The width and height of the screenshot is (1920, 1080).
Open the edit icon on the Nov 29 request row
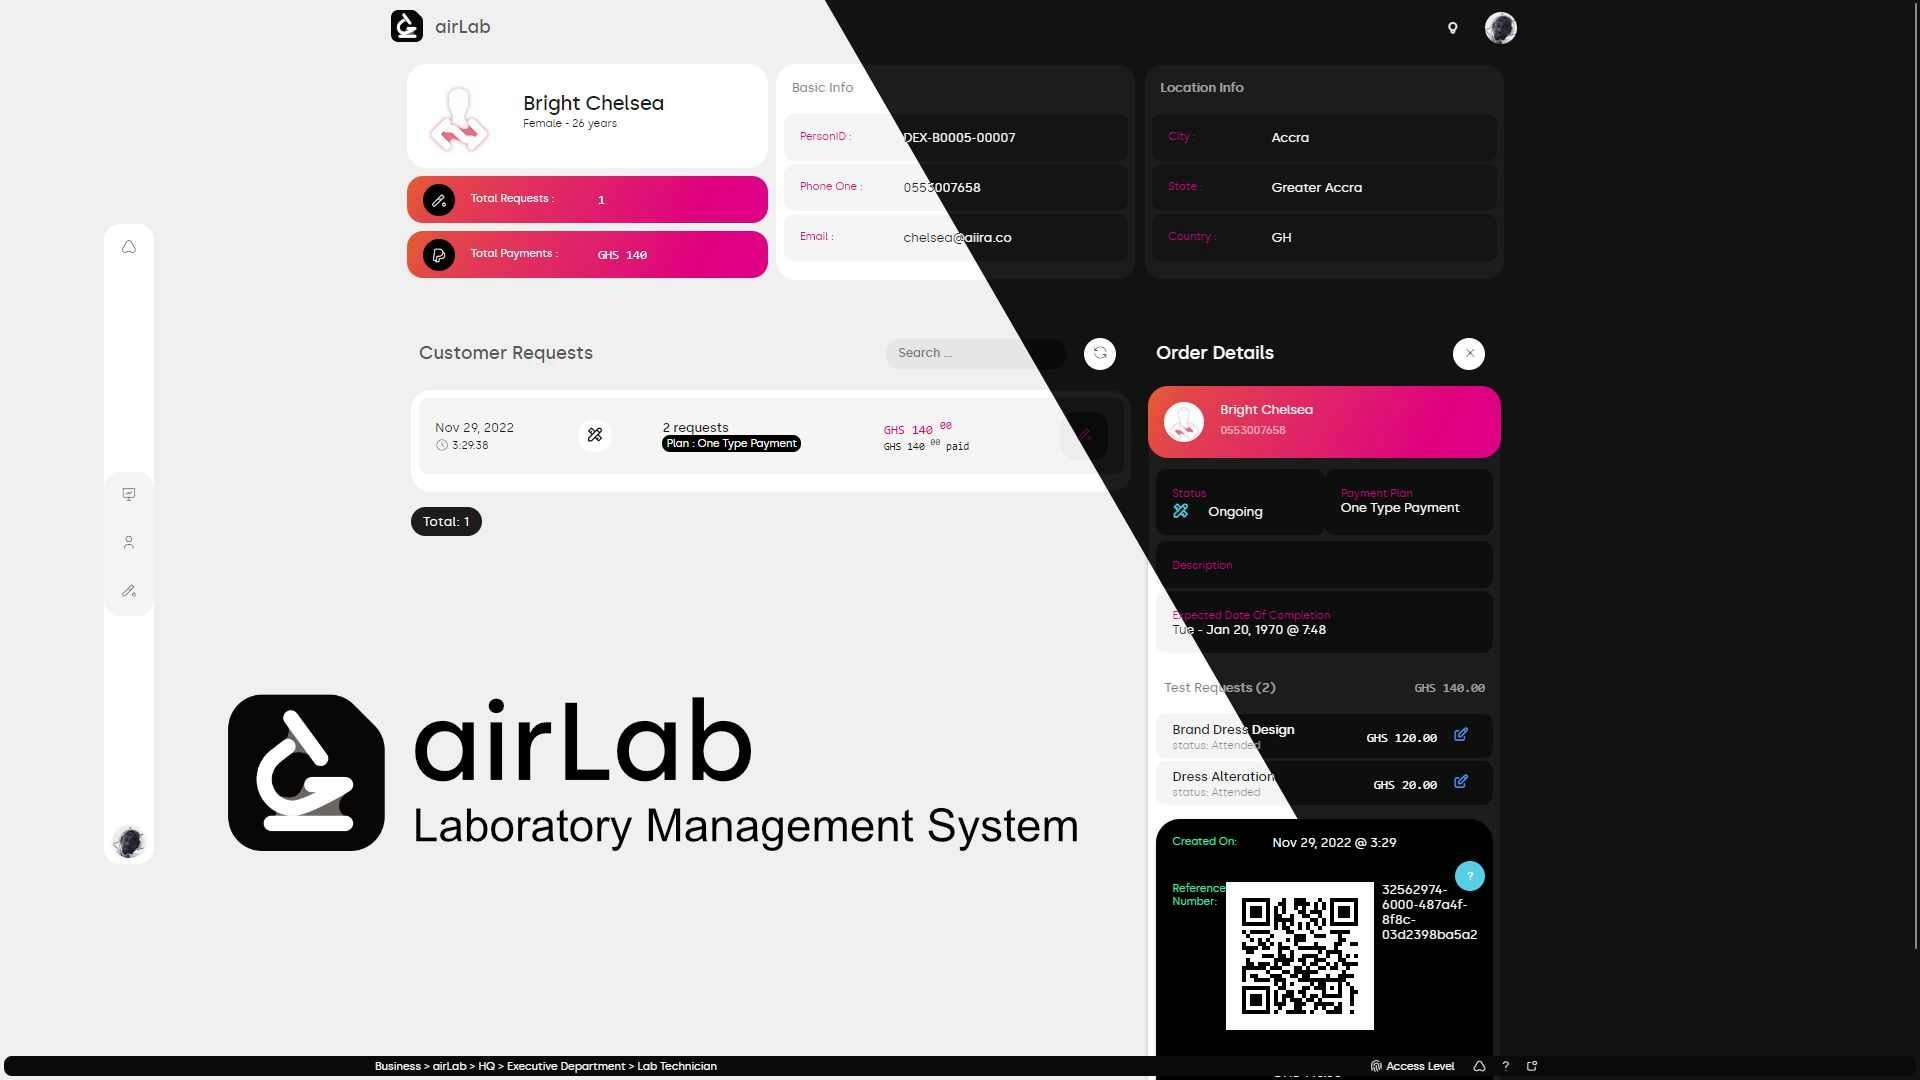tap(1084, 435)
